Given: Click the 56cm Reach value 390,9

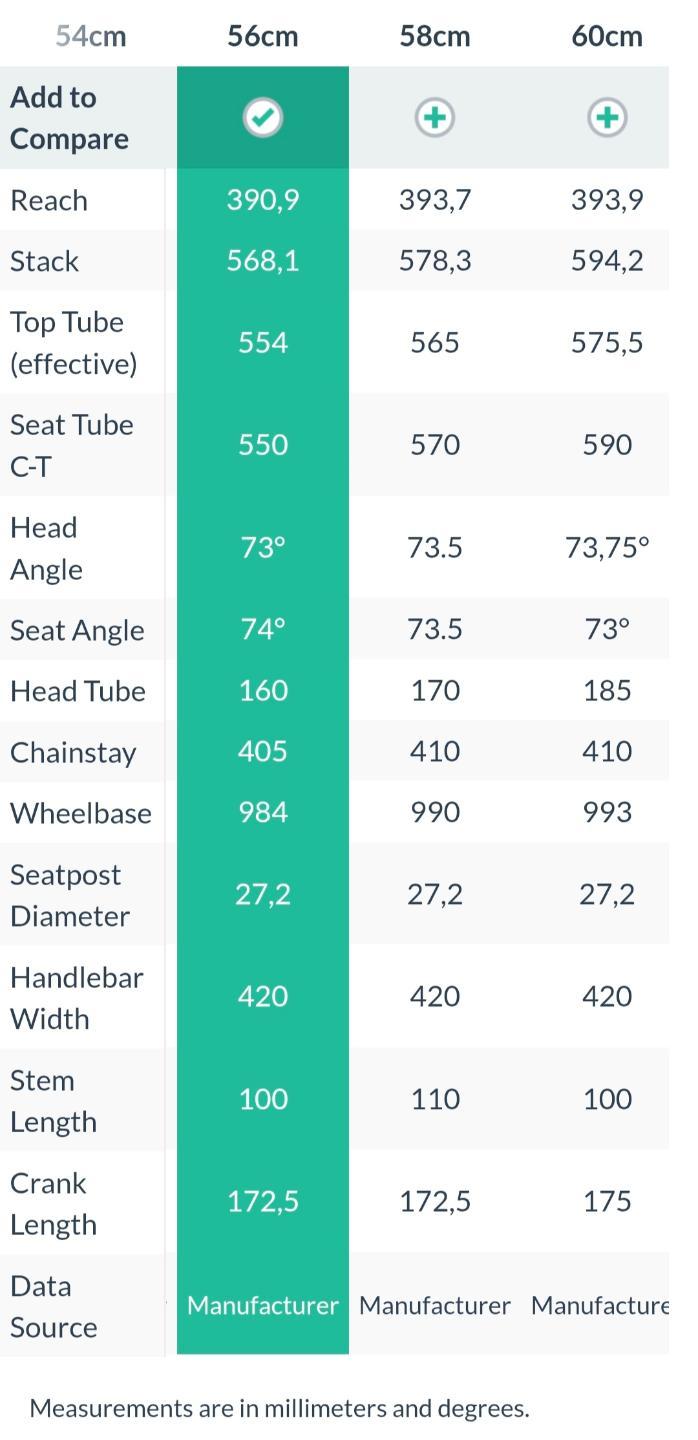Looking at the screenshot, I should [x=263, y=200].
